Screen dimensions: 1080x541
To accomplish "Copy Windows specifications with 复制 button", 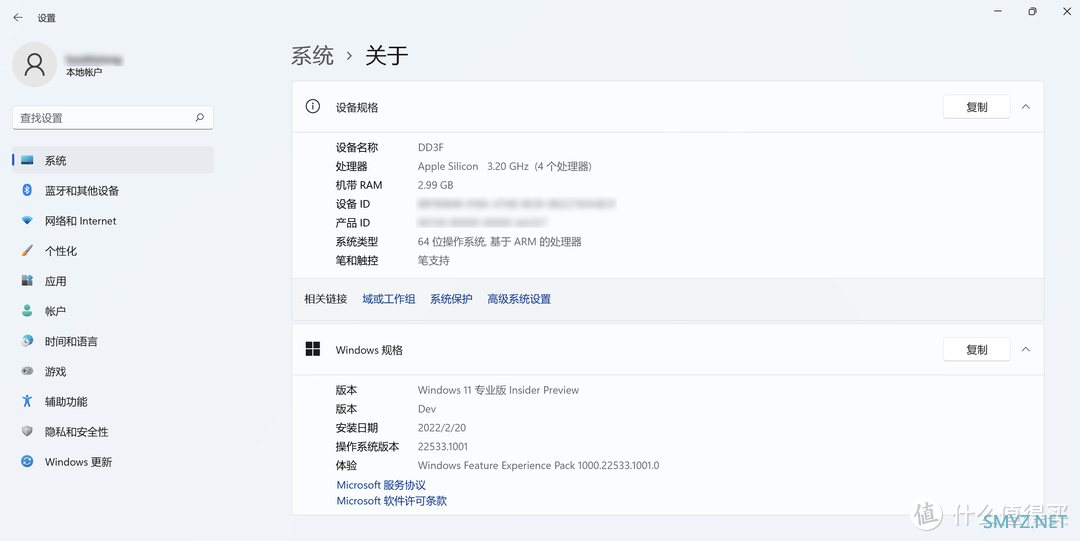I will [x=977, y=349].
